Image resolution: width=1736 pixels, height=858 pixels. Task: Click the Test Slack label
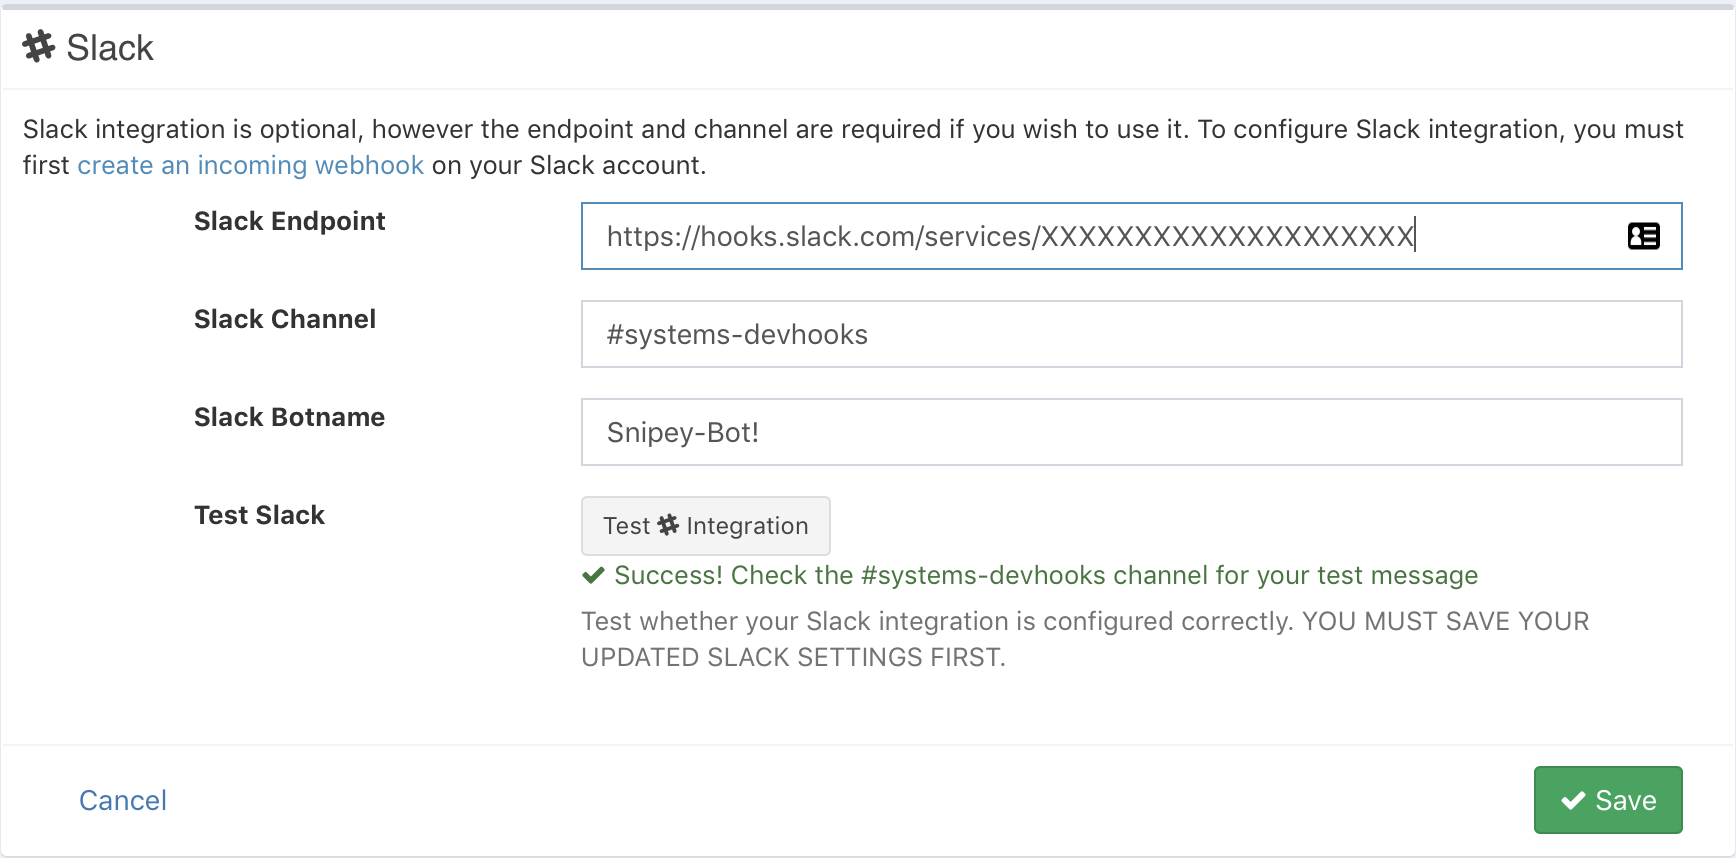click(x=259, y=515)
